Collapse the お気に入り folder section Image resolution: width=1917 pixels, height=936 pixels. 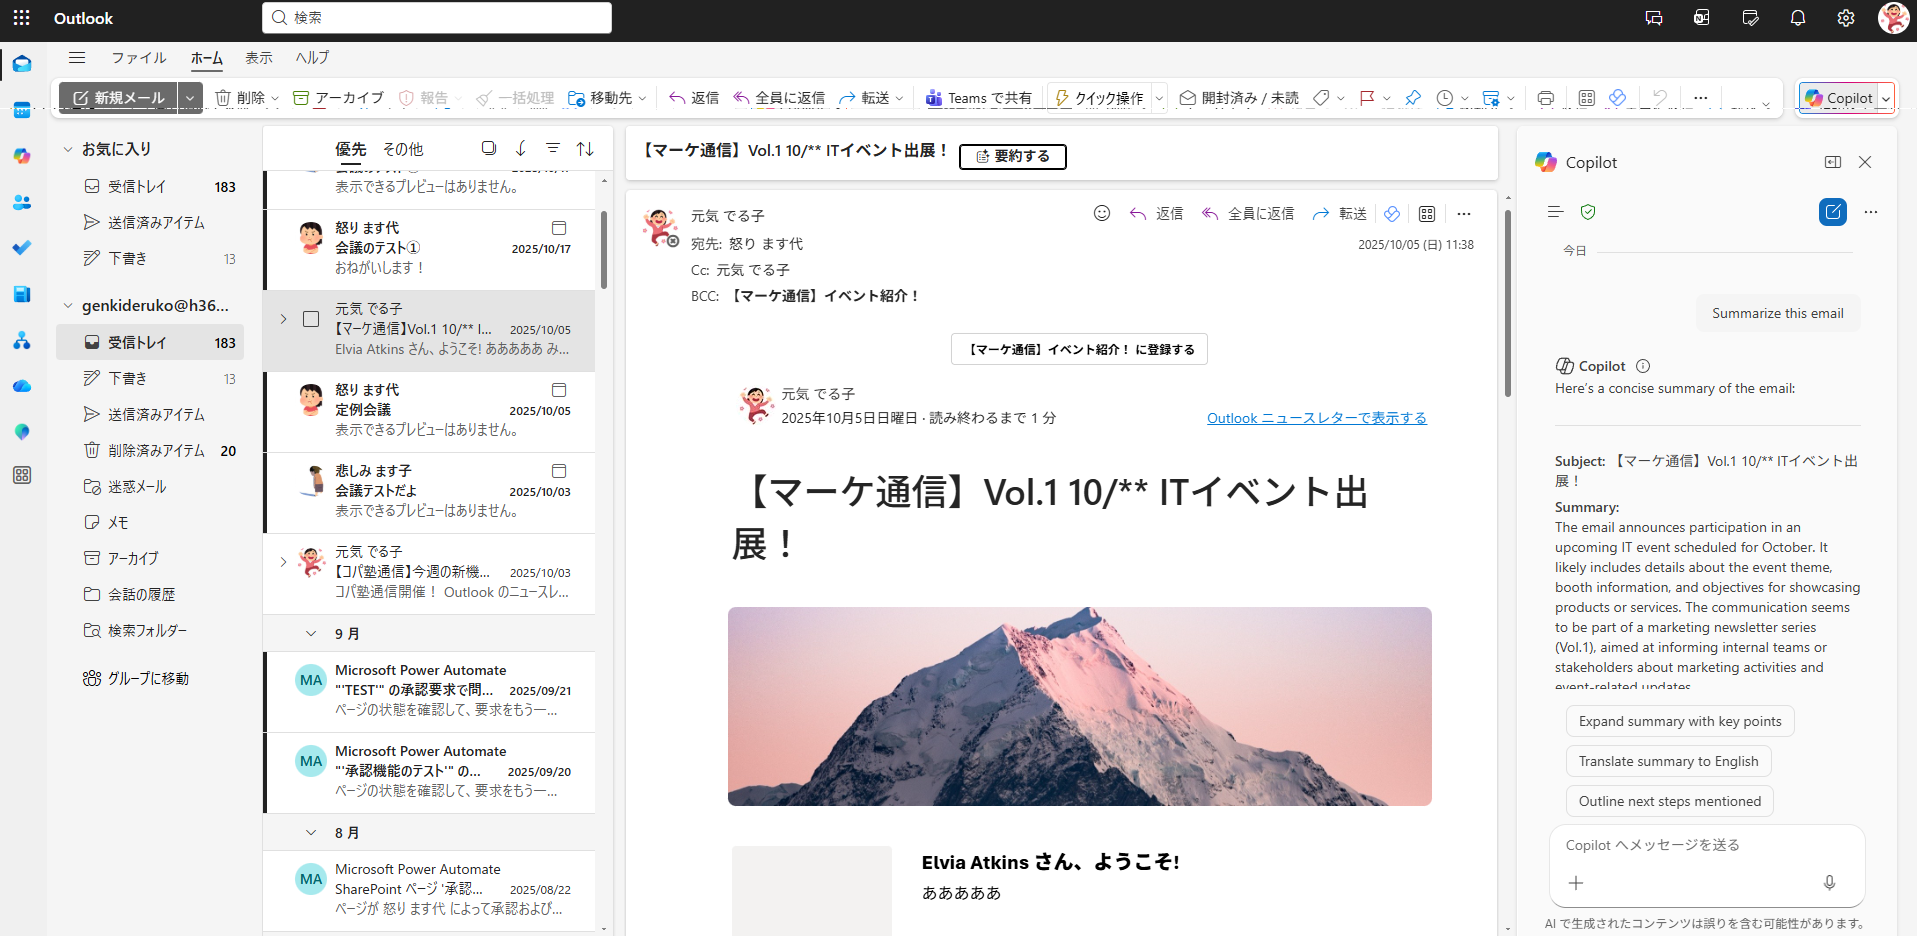pyautogui.click(x=68, y=149)
